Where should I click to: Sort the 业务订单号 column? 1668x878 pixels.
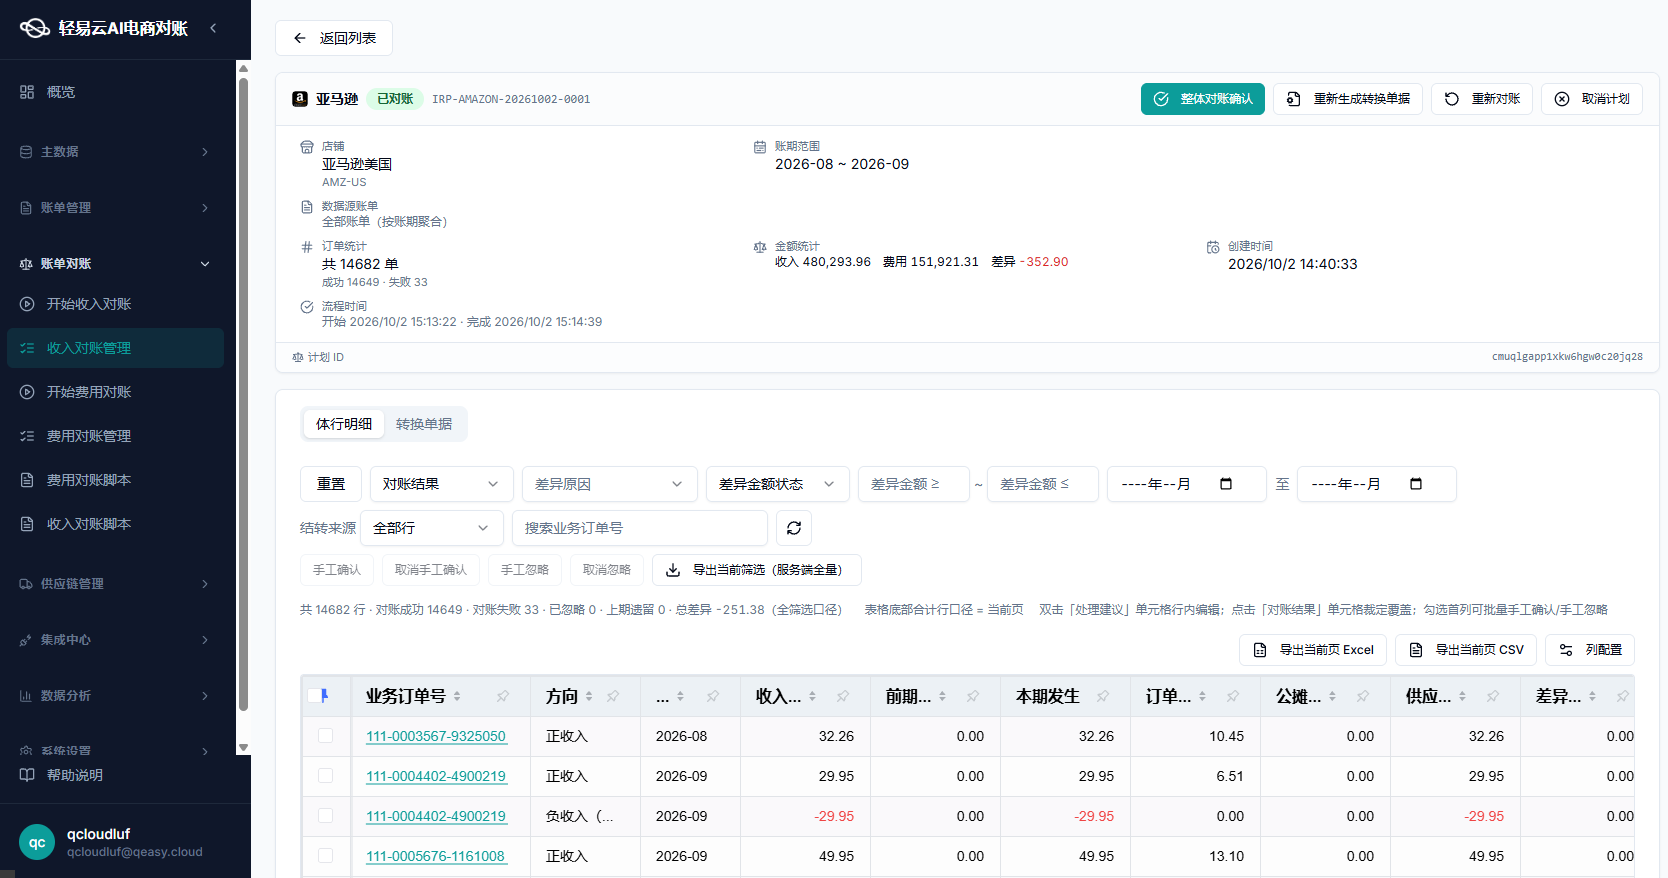click(x=457, y=696)
